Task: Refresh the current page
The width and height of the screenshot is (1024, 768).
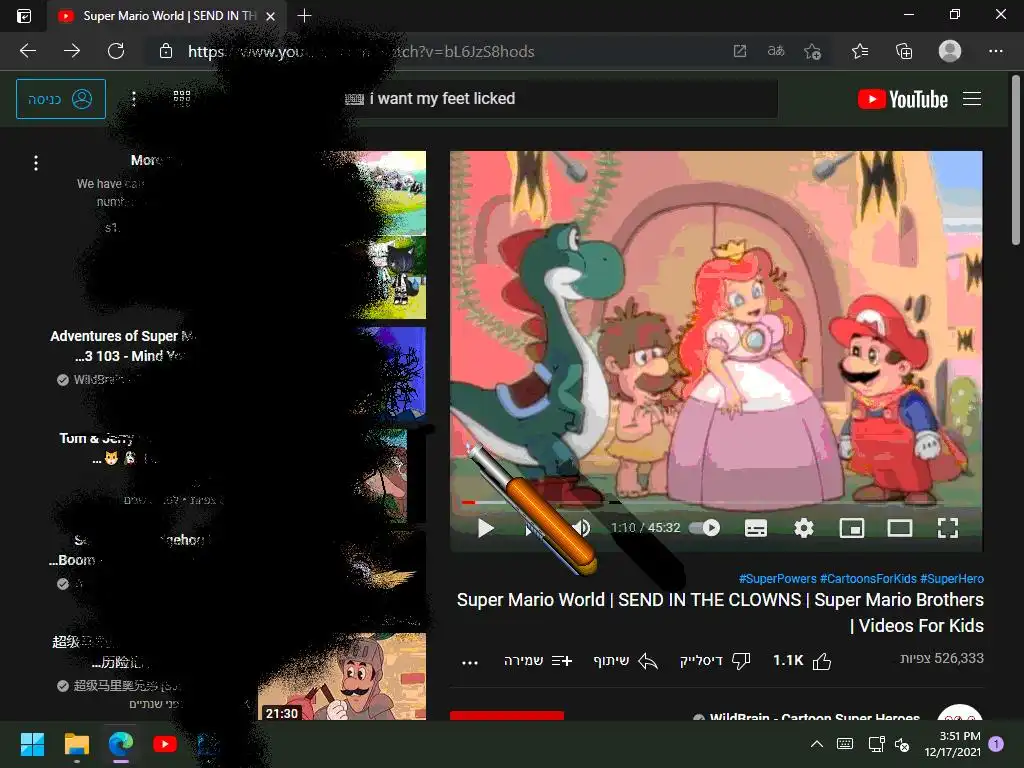Action: [116, 51]
